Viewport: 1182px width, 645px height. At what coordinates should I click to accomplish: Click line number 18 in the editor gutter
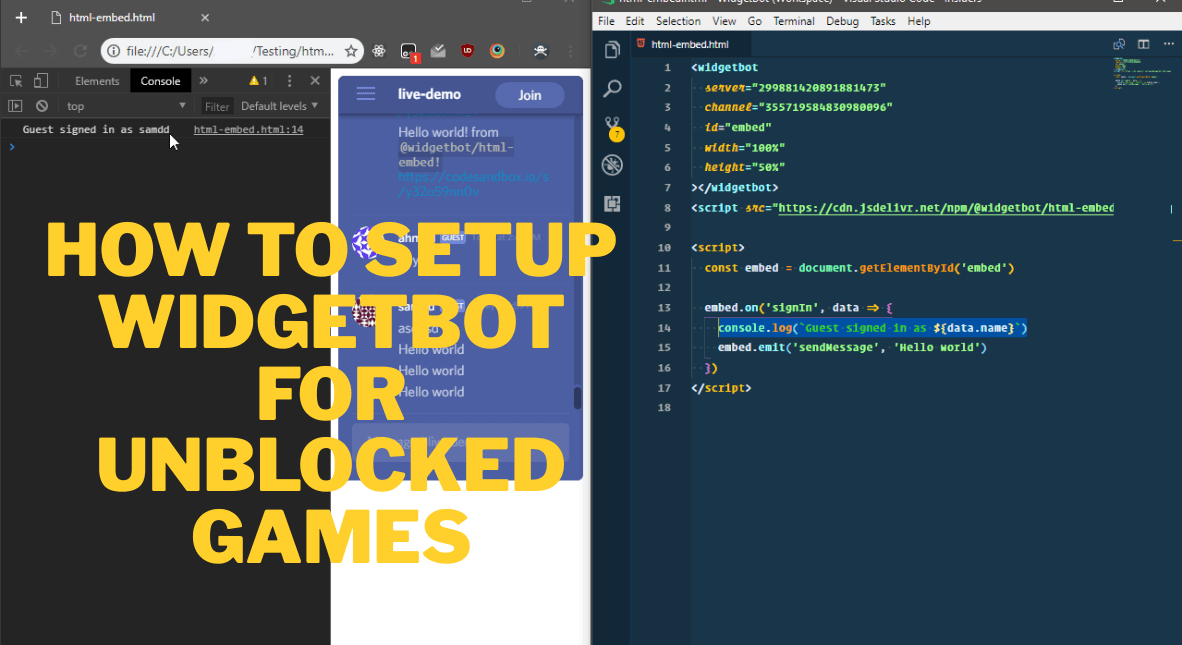click(x=664, y=408)
